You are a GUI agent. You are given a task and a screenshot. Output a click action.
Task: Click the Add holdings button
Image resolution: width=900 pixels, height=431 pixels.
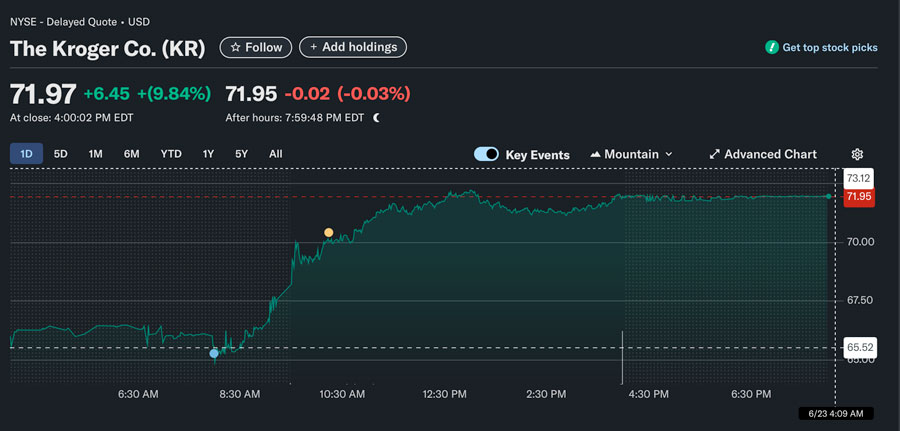(x=353, y=47)
